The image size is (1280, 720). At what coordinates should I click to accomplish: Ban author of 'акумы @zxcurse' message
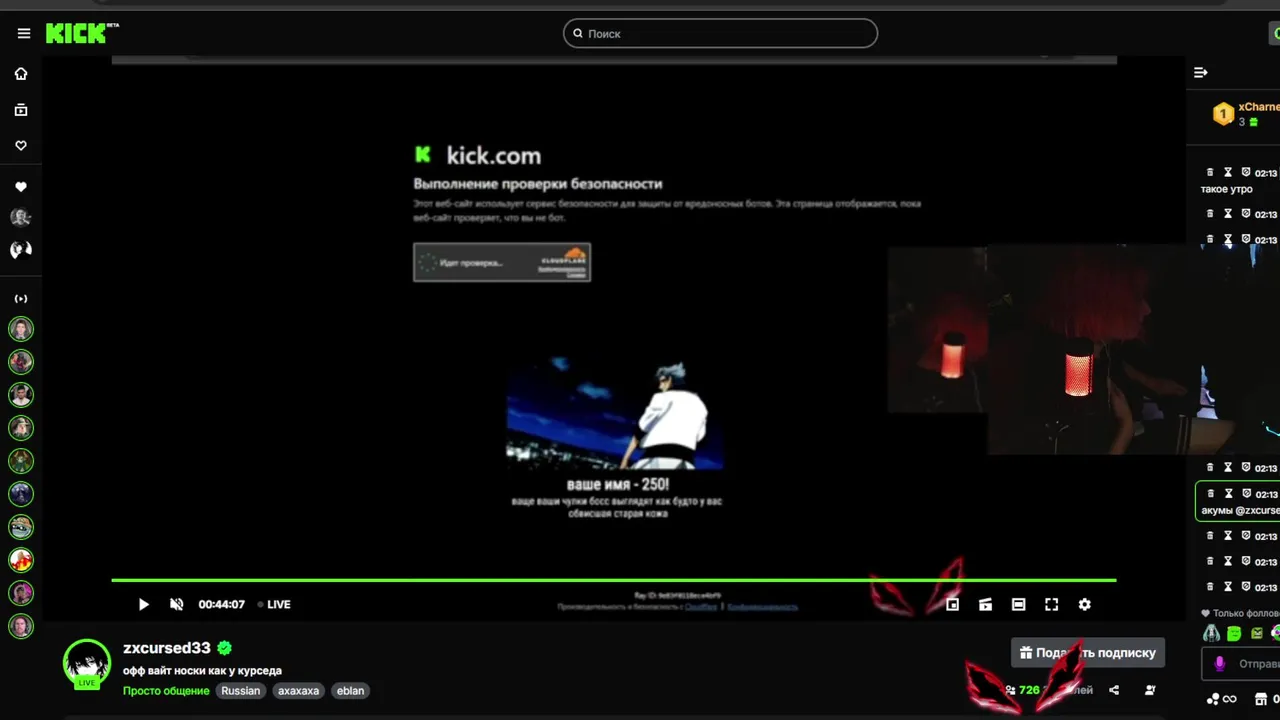1246,493
